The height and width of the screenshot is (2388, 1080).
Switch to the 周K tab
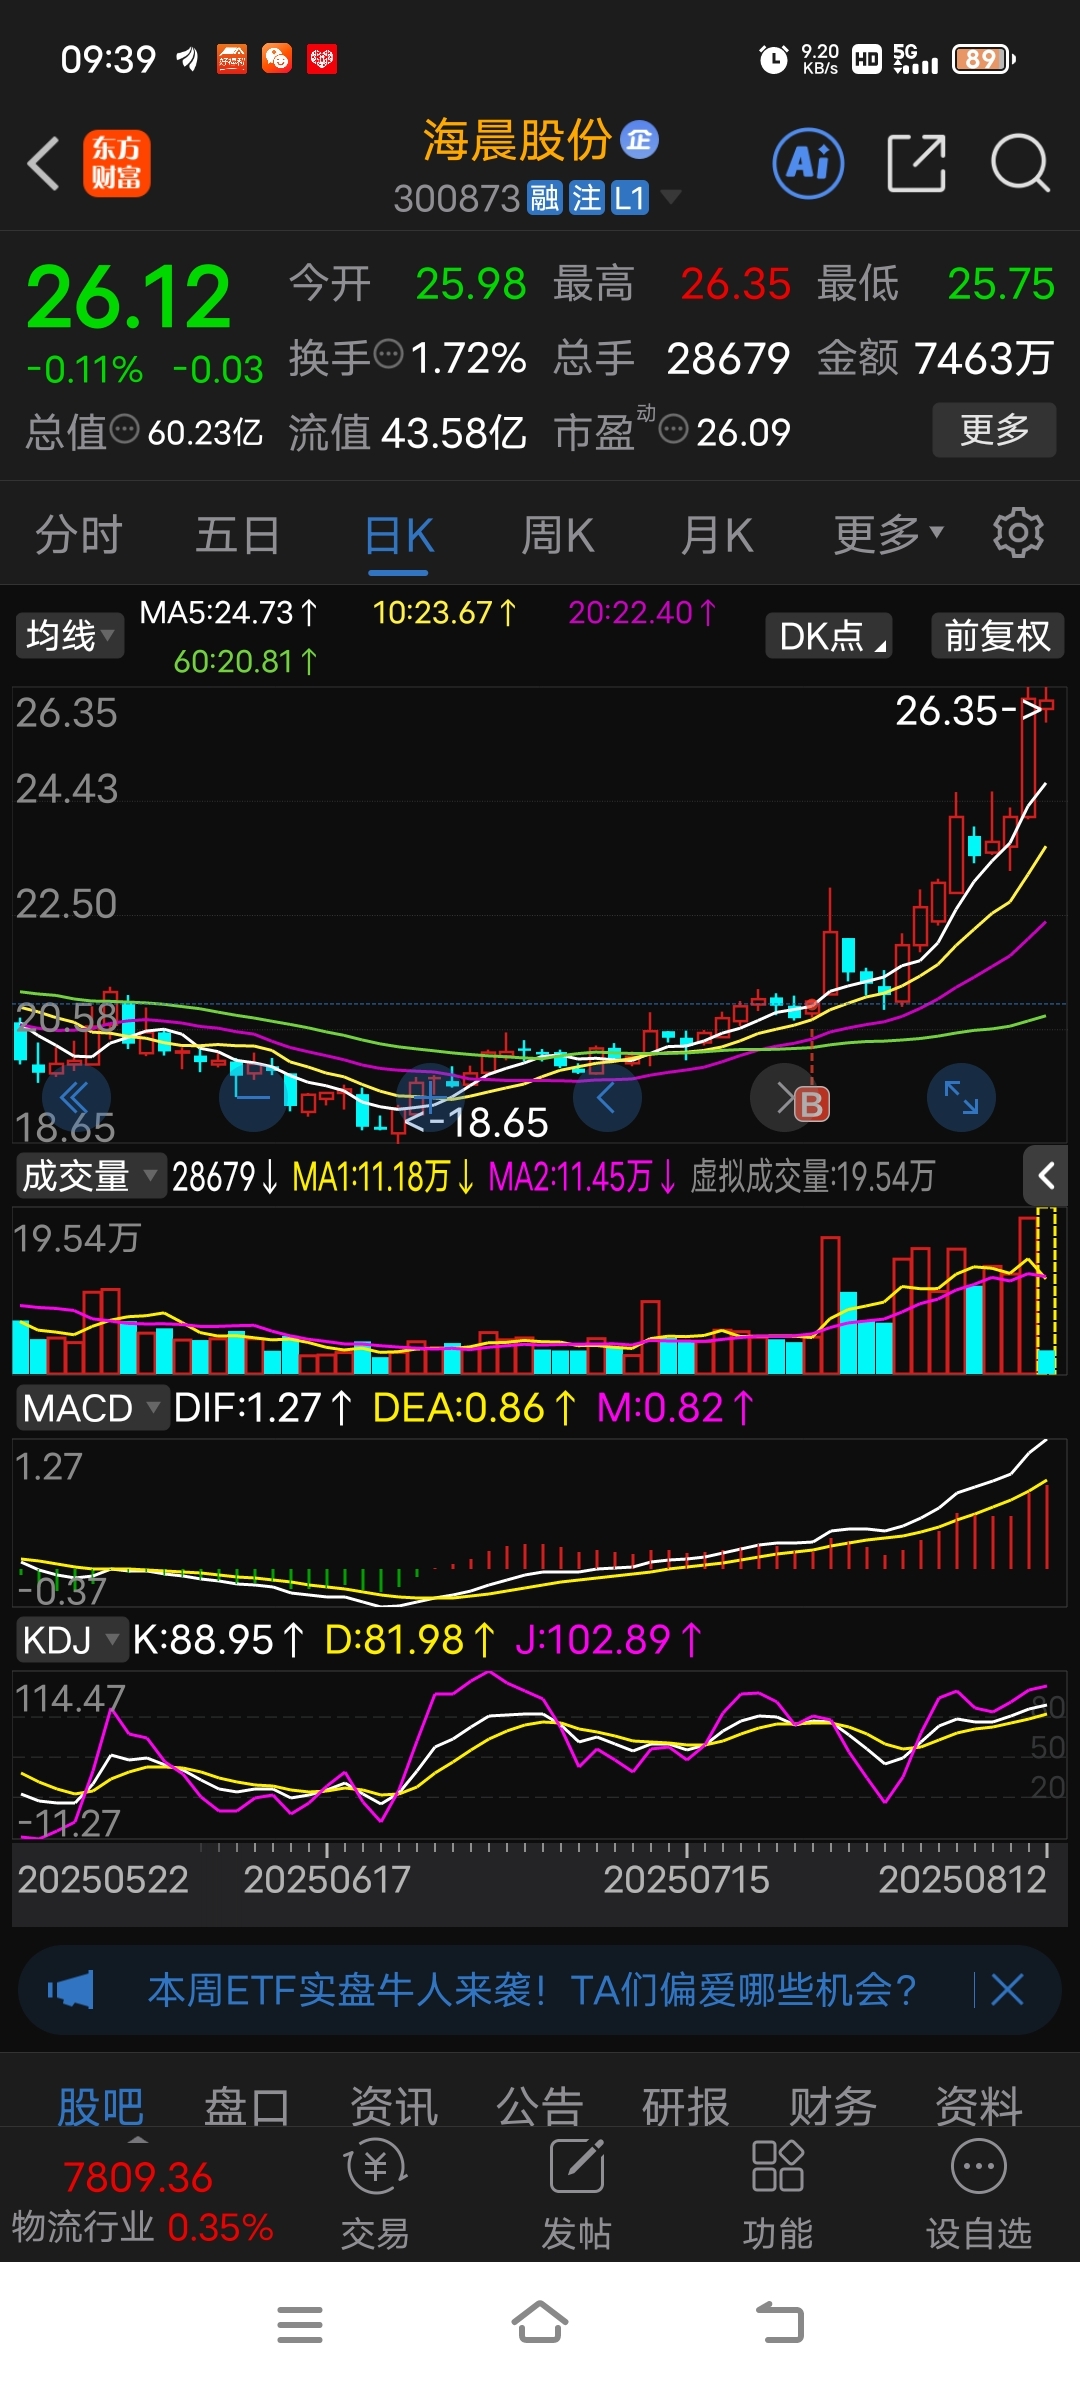(x=558, y=534)
